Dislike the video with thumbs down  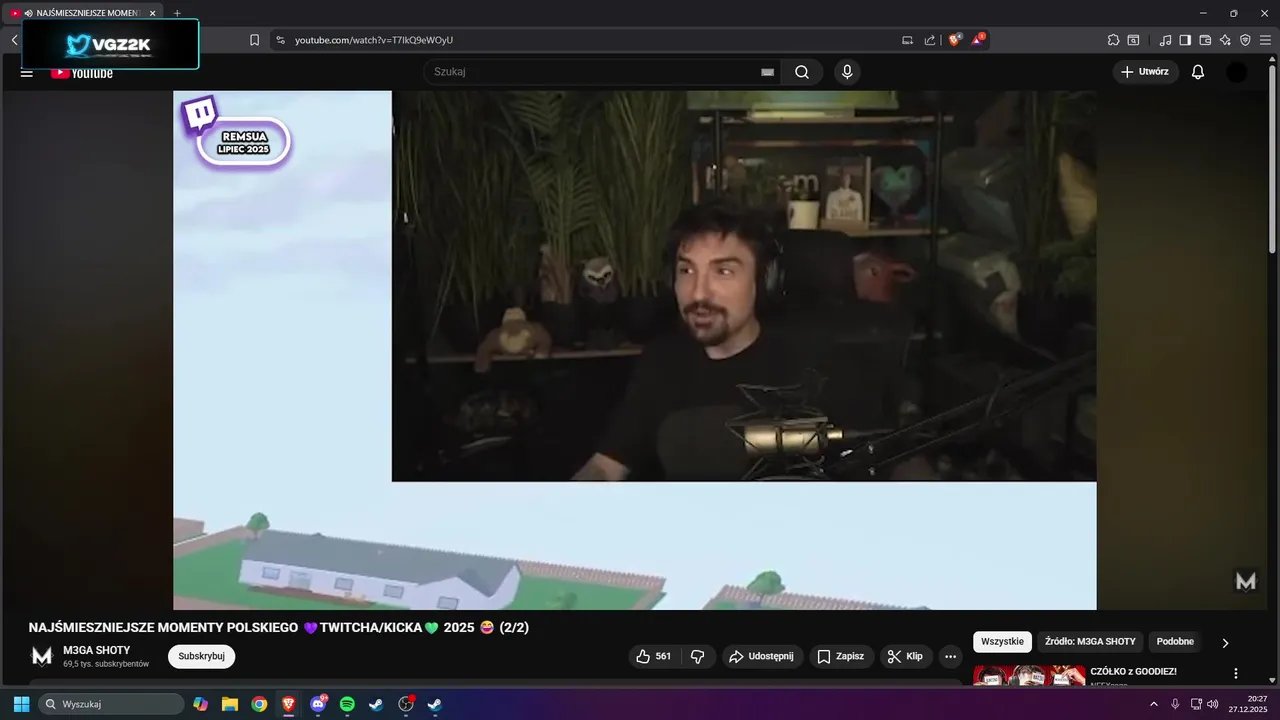pyautogui.click(x=697, y=656)
